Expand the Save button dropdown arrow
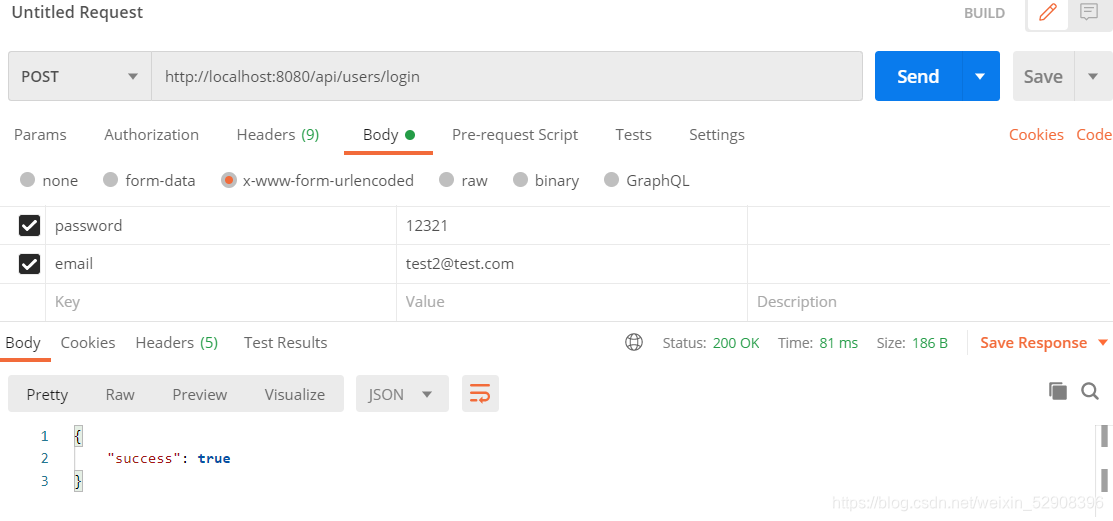Screen dimensions: 1113x521 point(1092,76)
